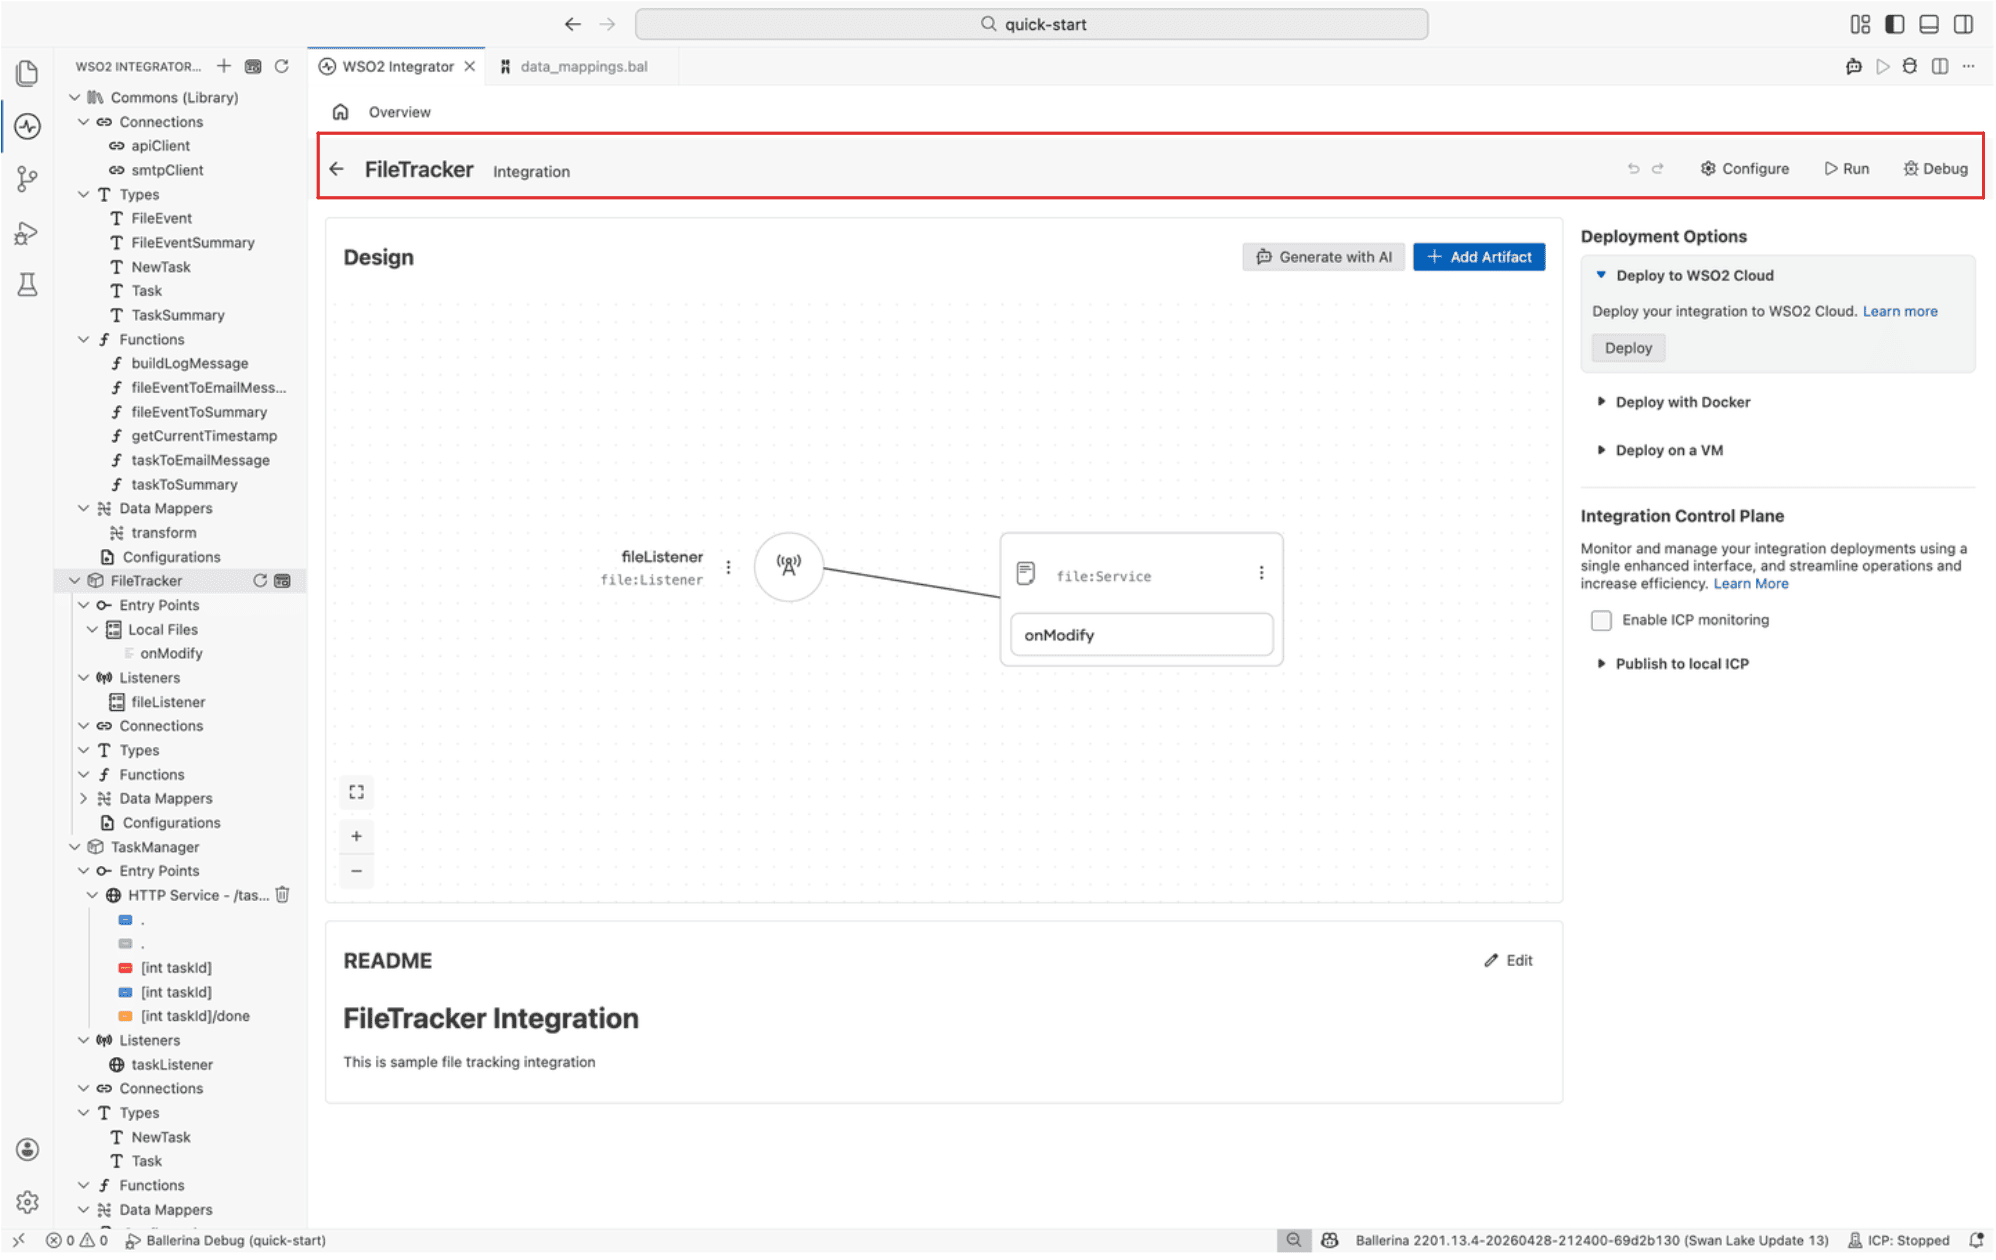Click the add plus icon in WSO2 Integrator panel header

pos(224,66)
